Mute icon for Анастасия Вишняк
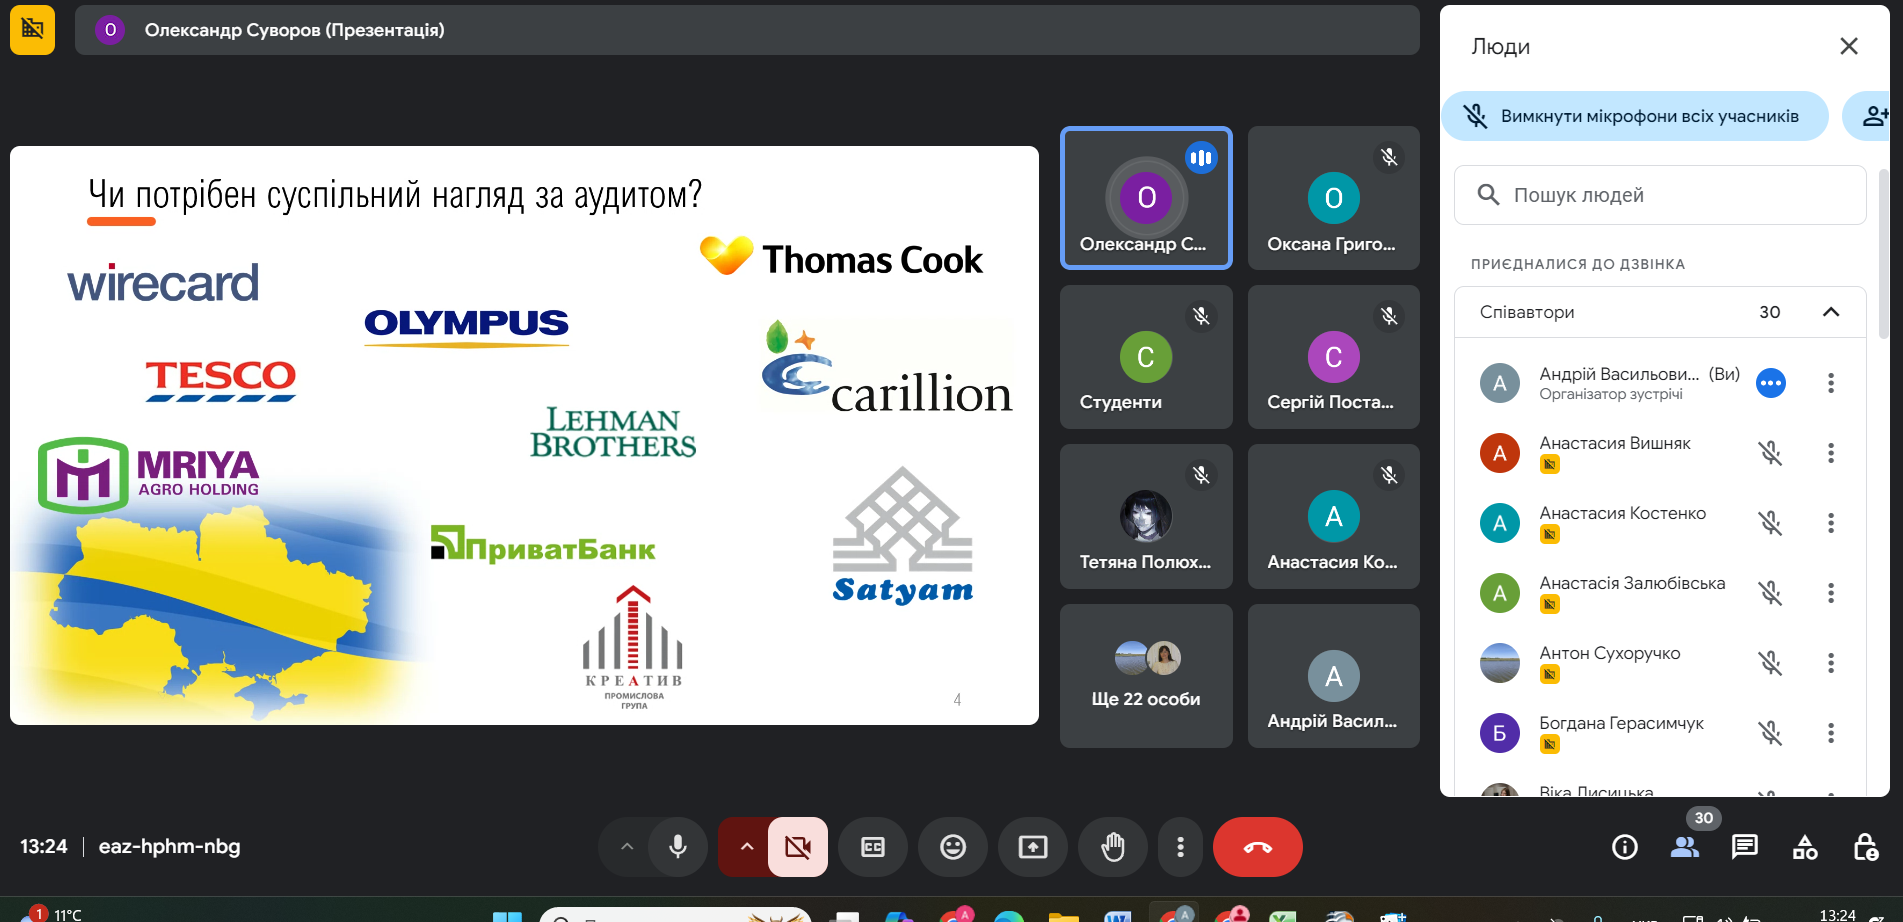The image size is (1903, 922). coord(1771,453)
